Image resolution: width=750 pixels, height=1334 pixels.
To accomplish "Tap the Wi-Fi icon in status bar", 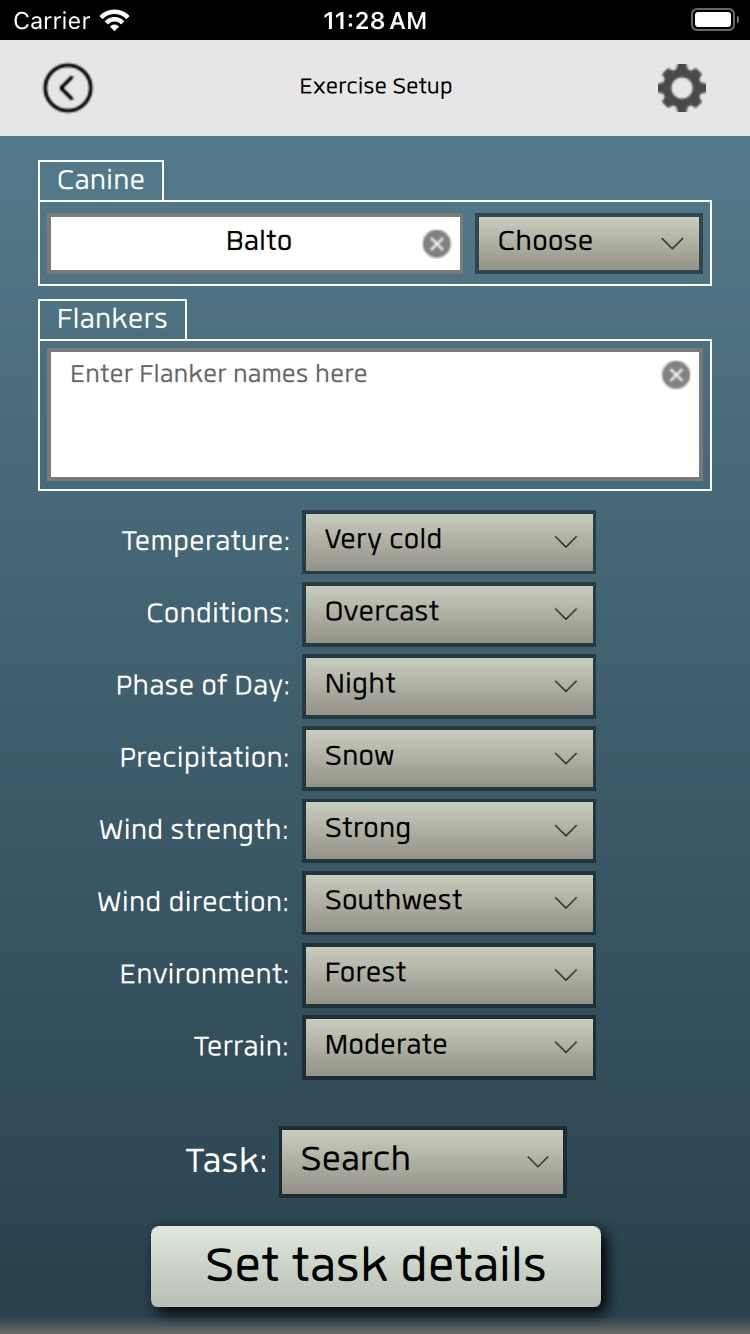I will [x=116, y=20].
